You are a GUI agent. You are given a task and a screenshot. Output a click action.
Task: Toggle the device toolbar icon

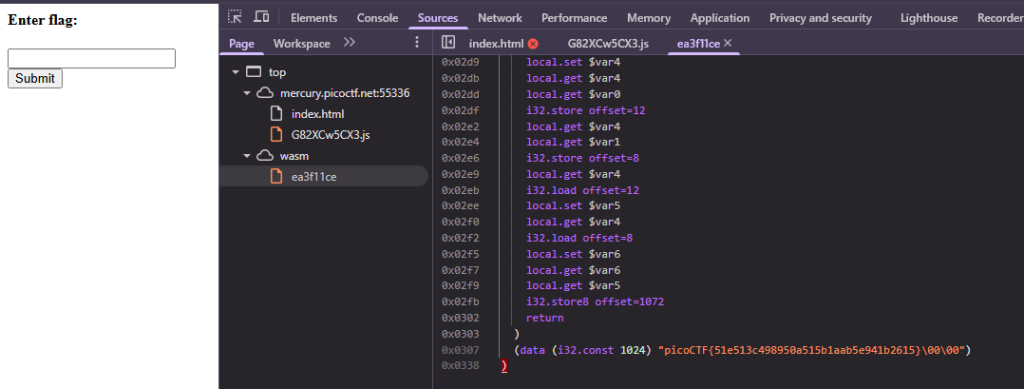tap(261, 18)
